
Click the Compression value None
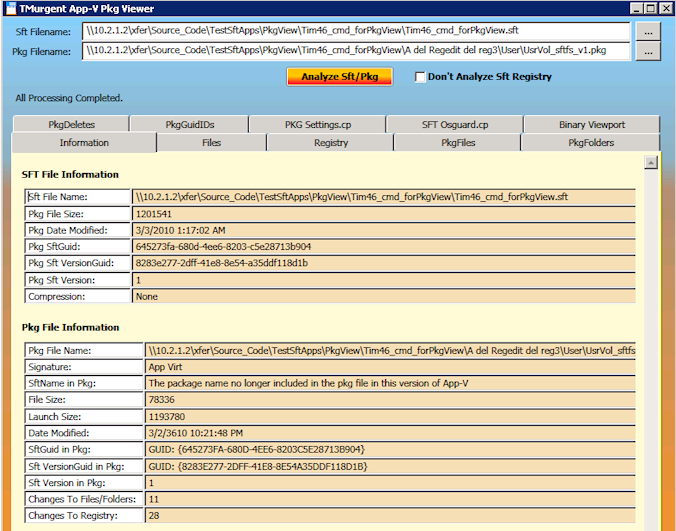pyautogui.click(x=384, y=297)
